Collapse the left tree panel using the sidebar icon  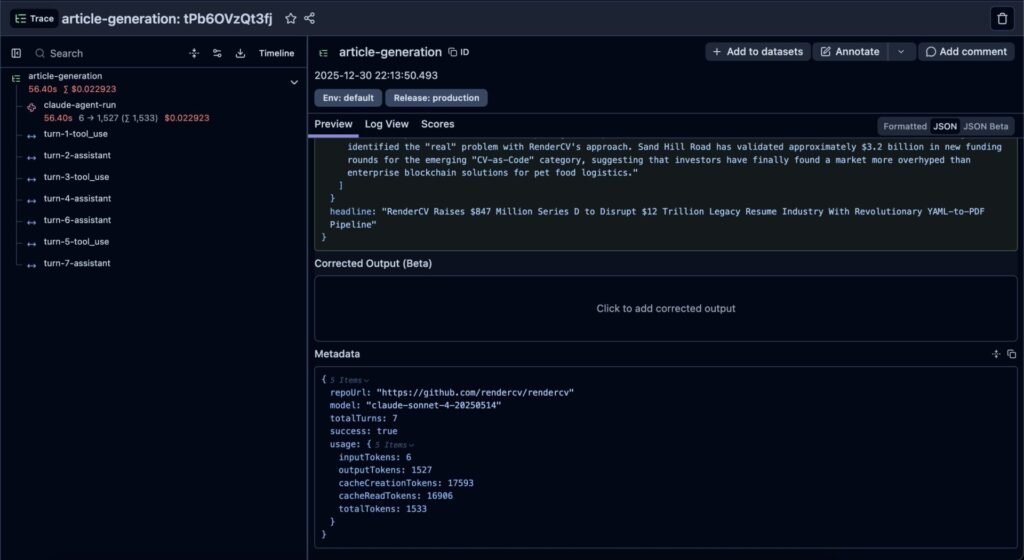click(x=16, y=53)
